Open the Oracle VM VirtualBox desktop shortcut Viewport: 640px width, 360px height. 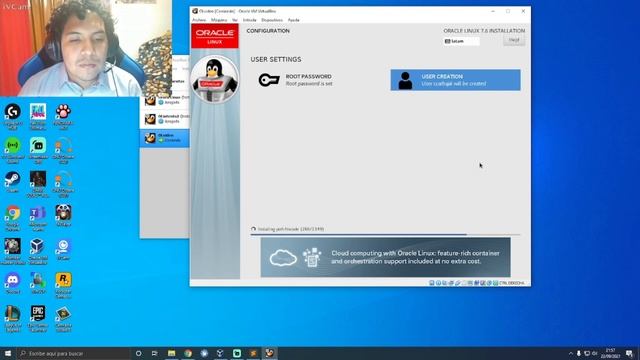pyautogui.click(x=38, y=251)
